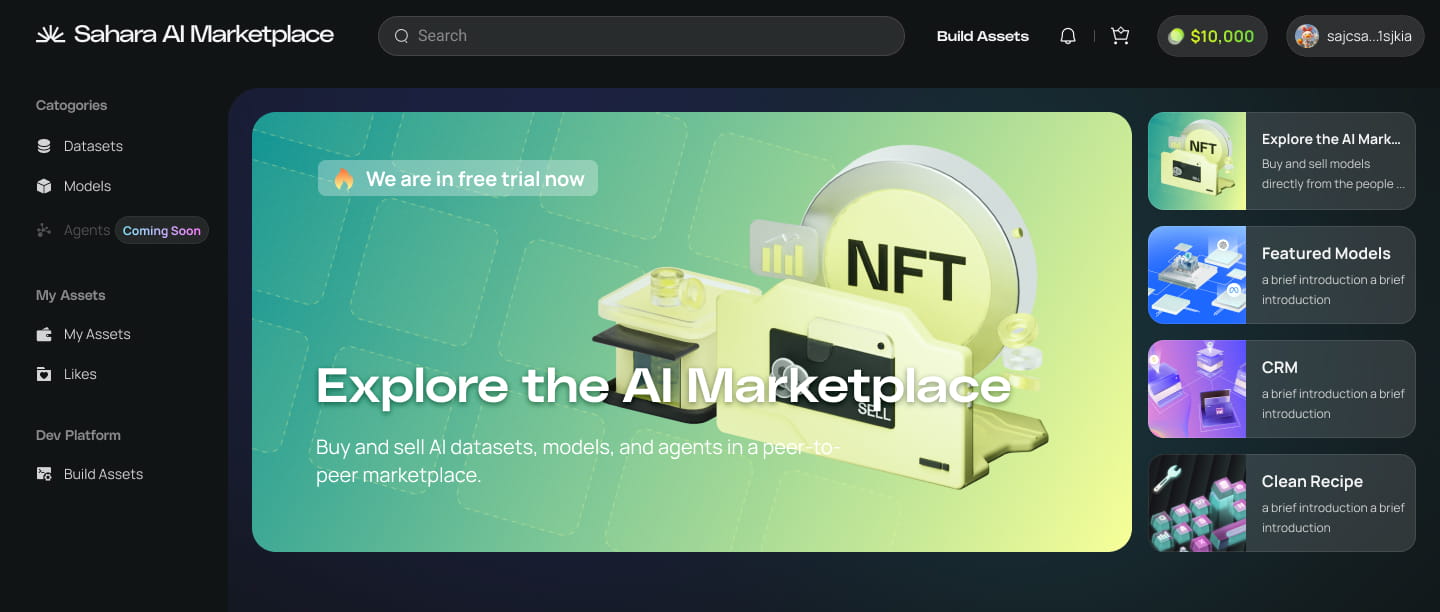This screenshot has height=612, width=1440.
Task: Click the Datasets stack icon
Action: (x=44, y=146)
